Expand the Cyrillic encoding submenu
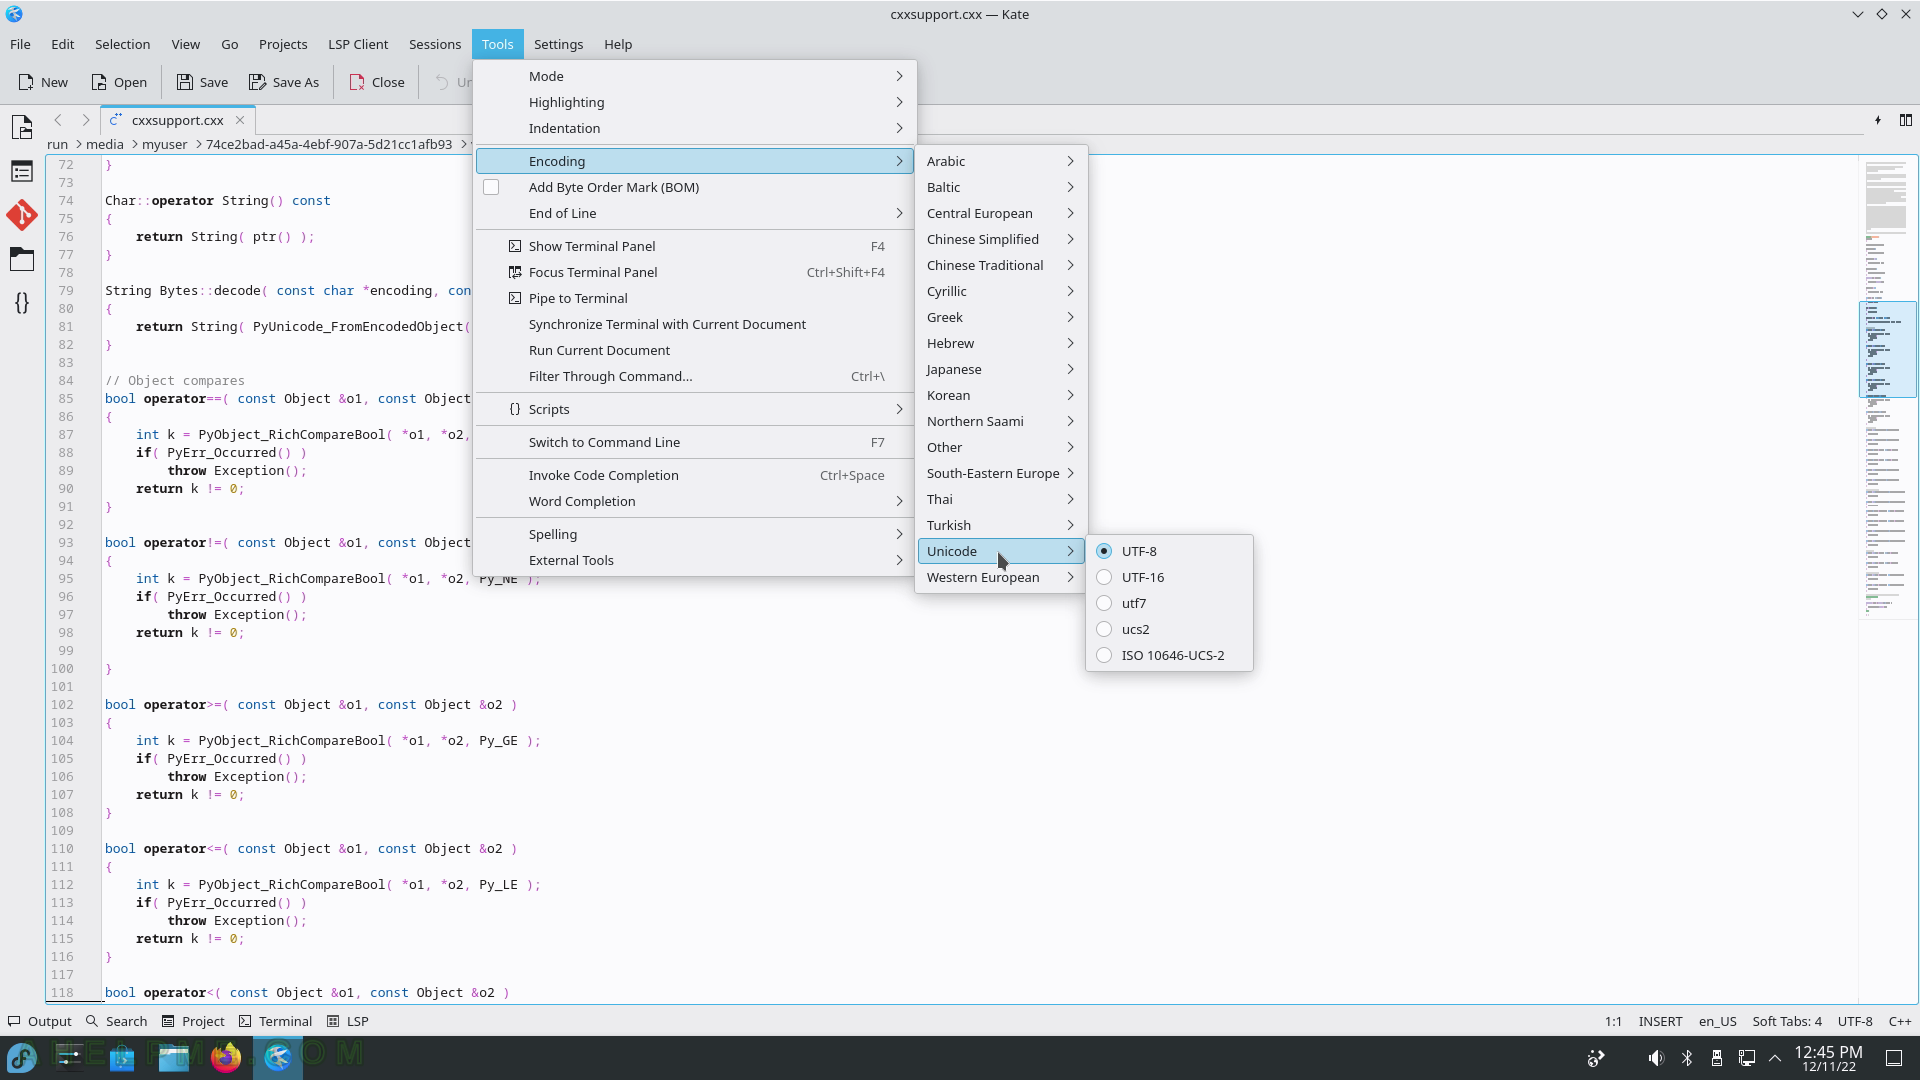The width and height of the screenshot is (1920, 1080). click(x=1001, y=291)
